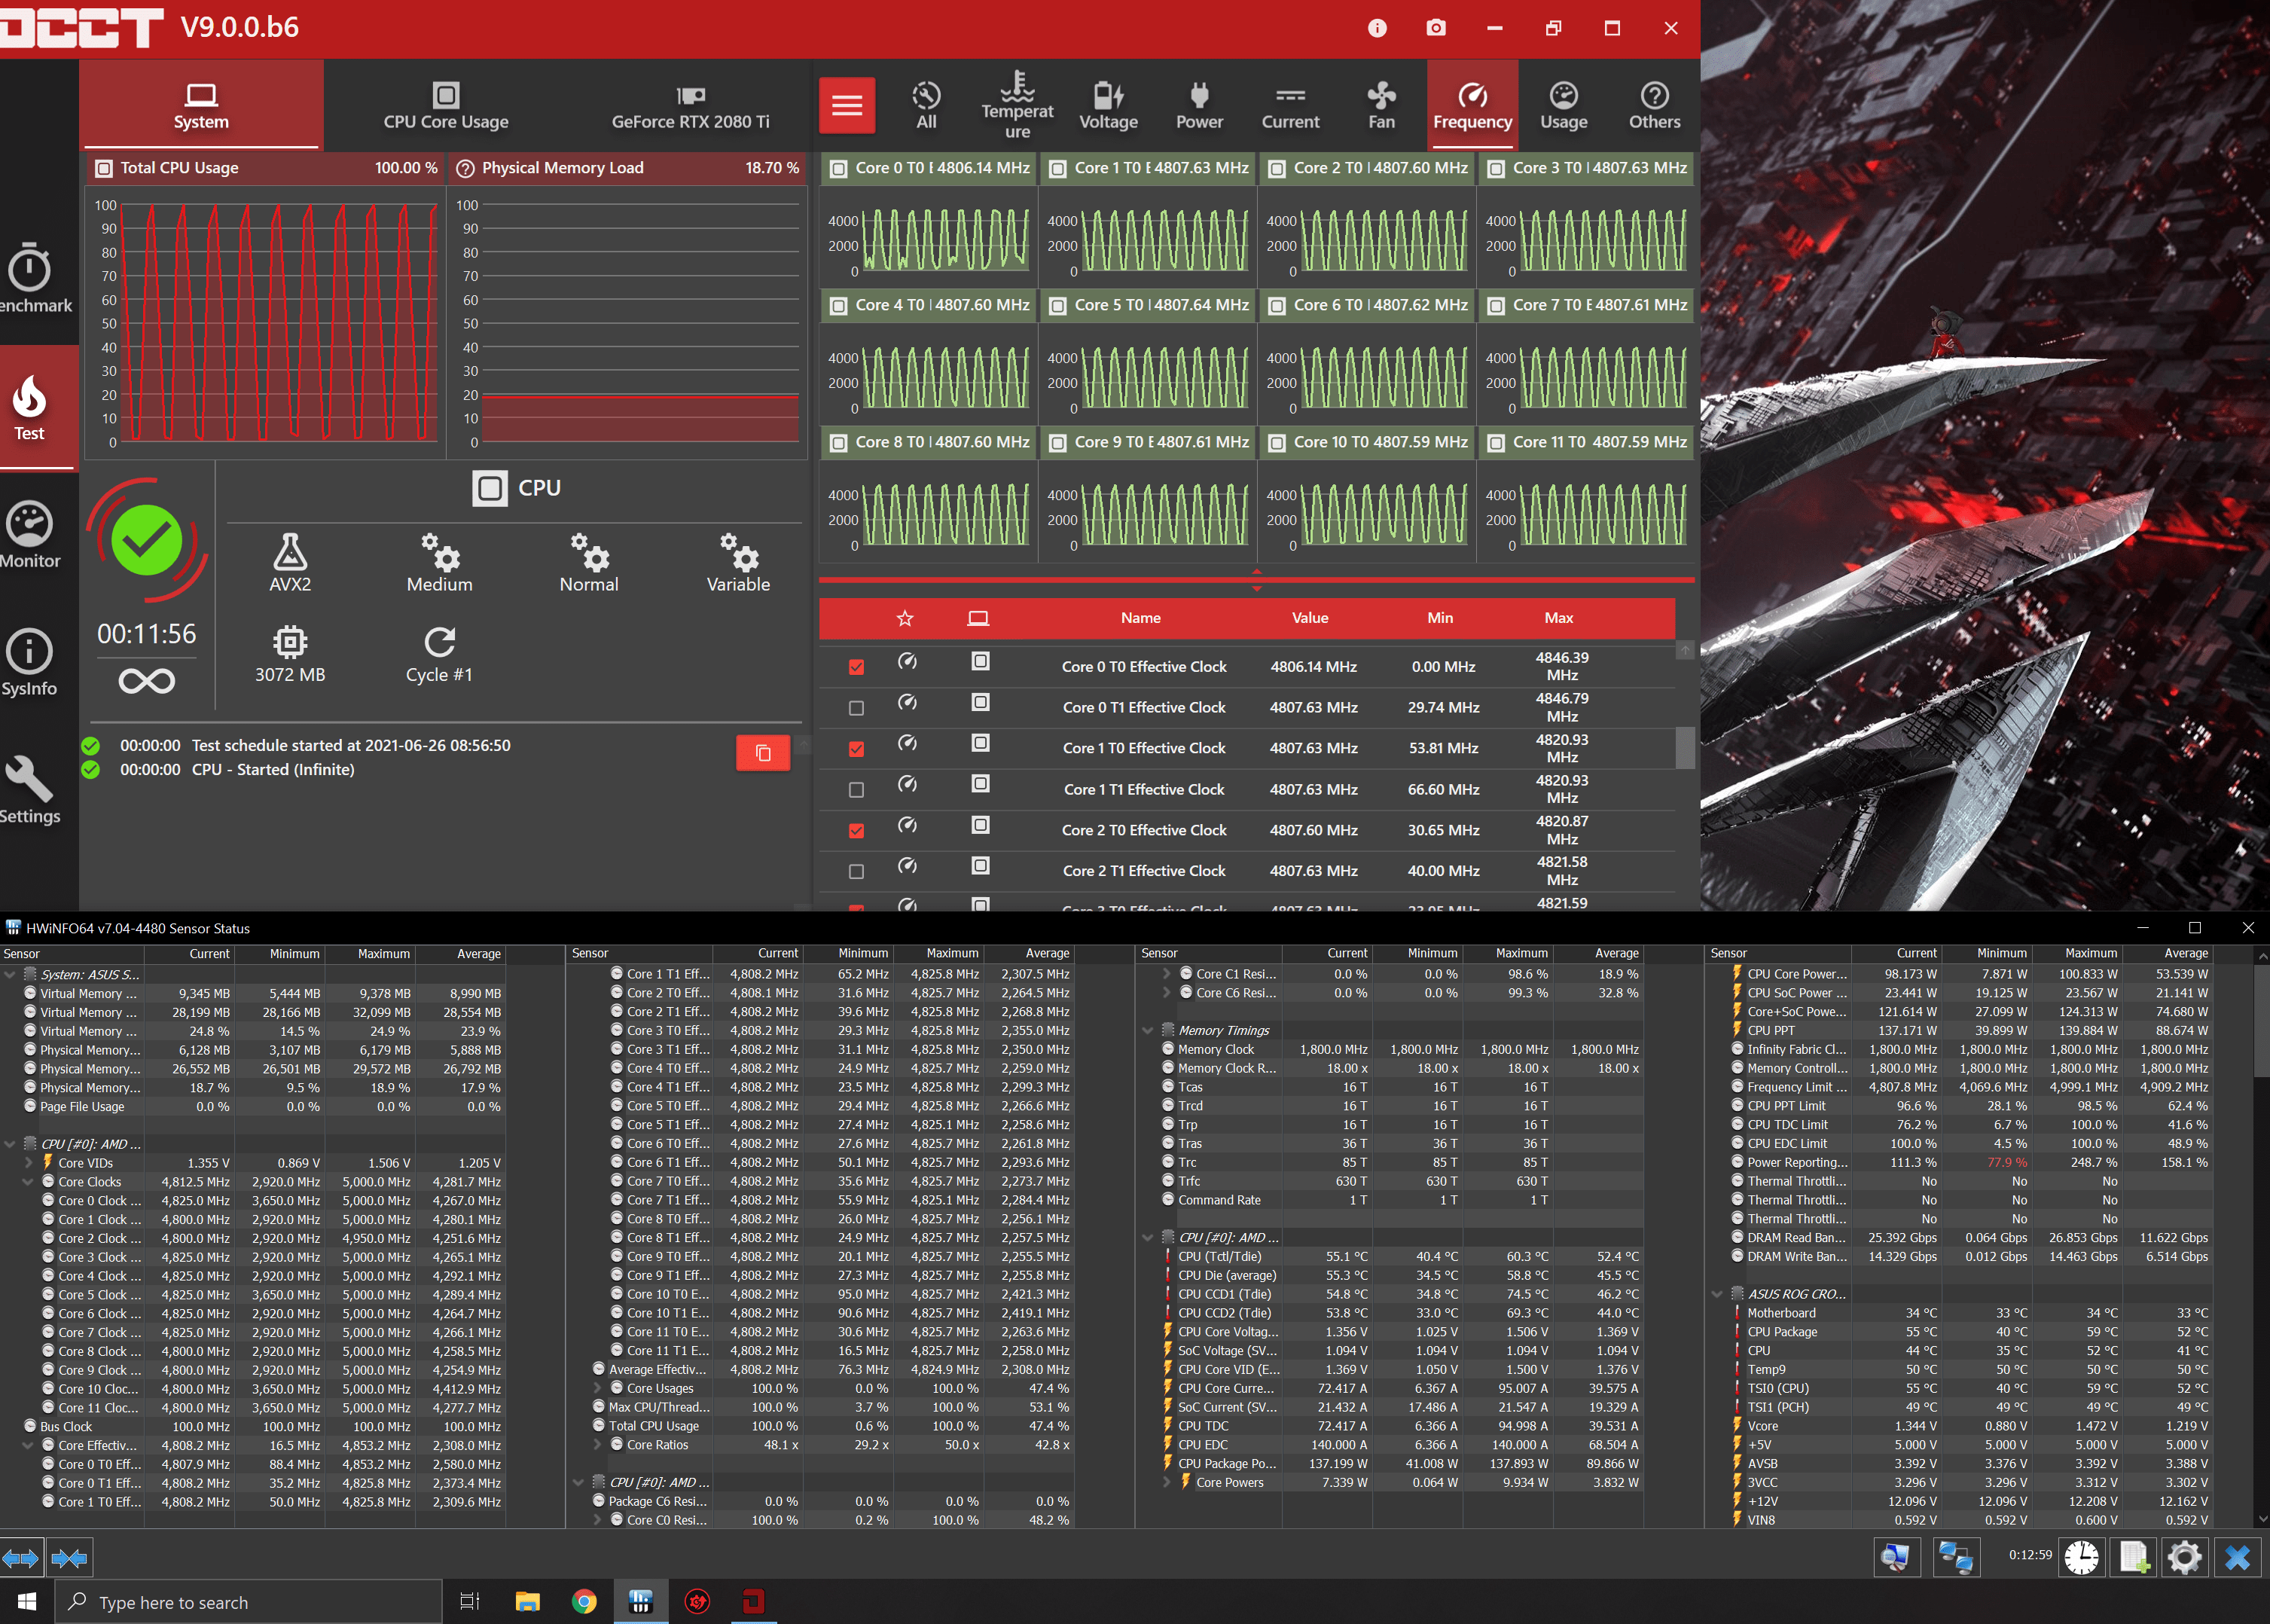
Task: Click the Cycle #1 refresh icon
Action: pyautogui.click(x=439, y=642)
